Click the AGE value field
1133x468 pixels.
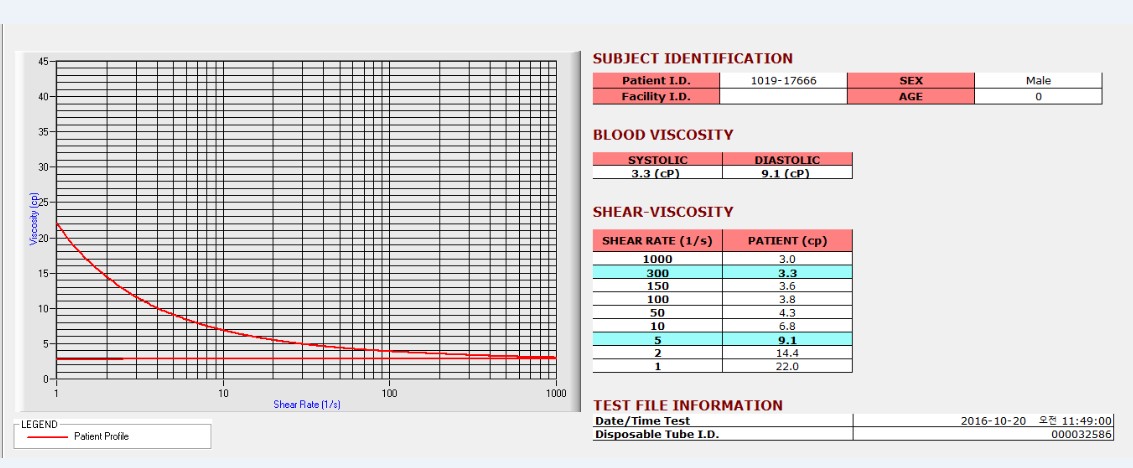pyautogui.click(x=1038, y=96)
